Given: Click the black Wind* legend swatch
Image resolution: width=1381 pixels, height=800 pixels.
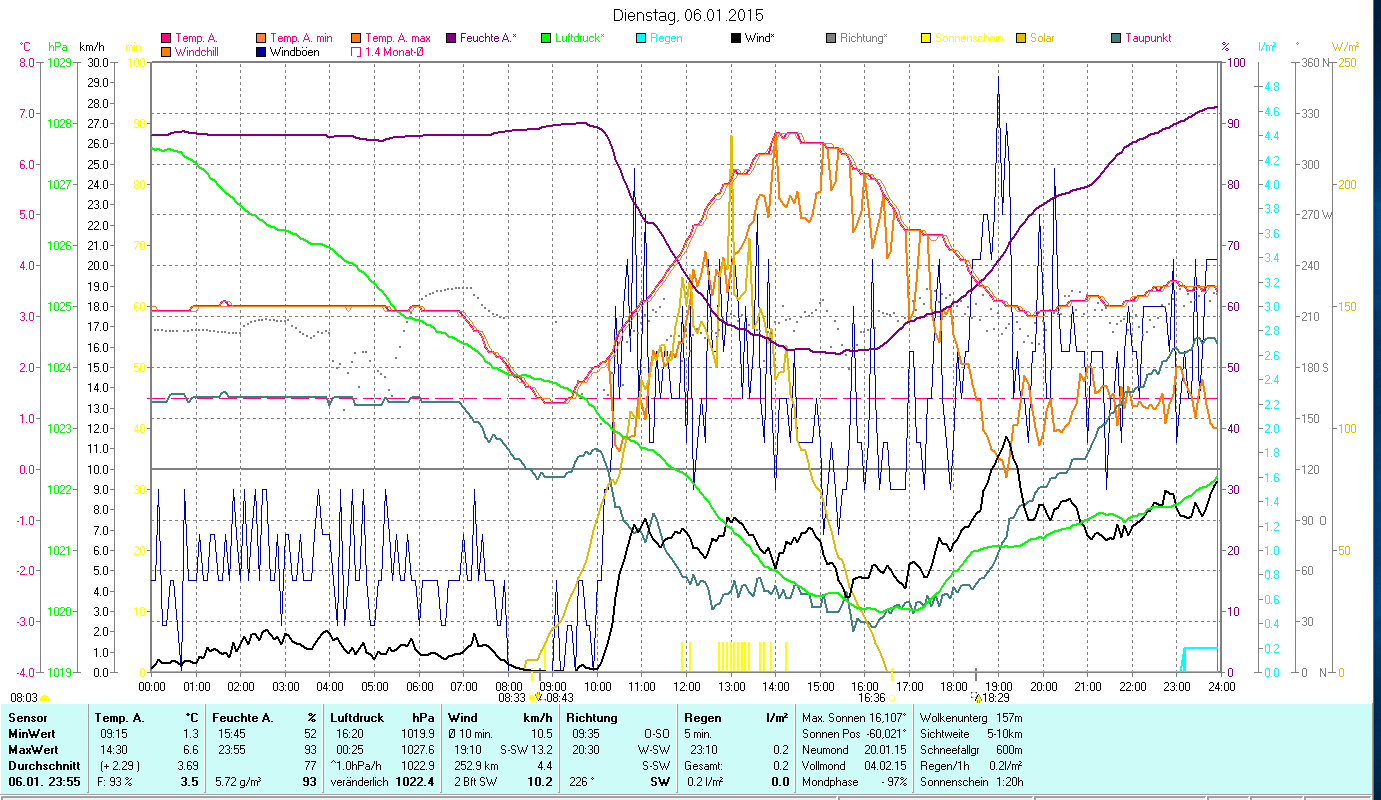Looking at the screenshot, I should coord(736,38).
